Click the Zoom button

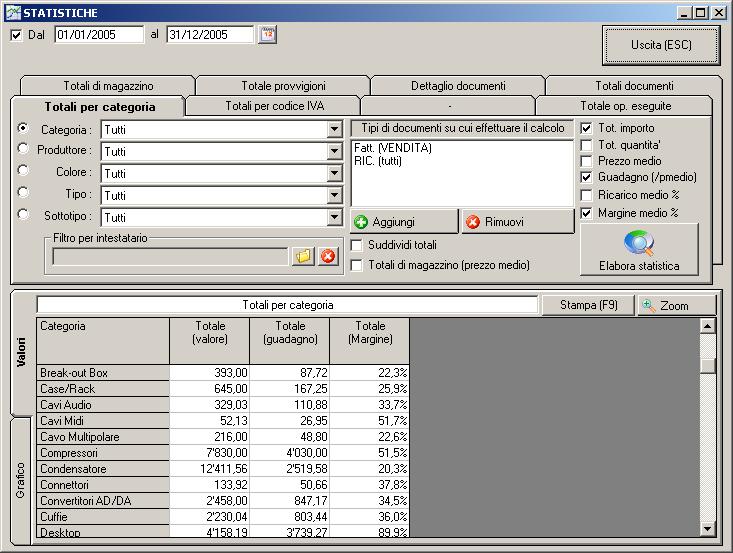click(676, 305)
